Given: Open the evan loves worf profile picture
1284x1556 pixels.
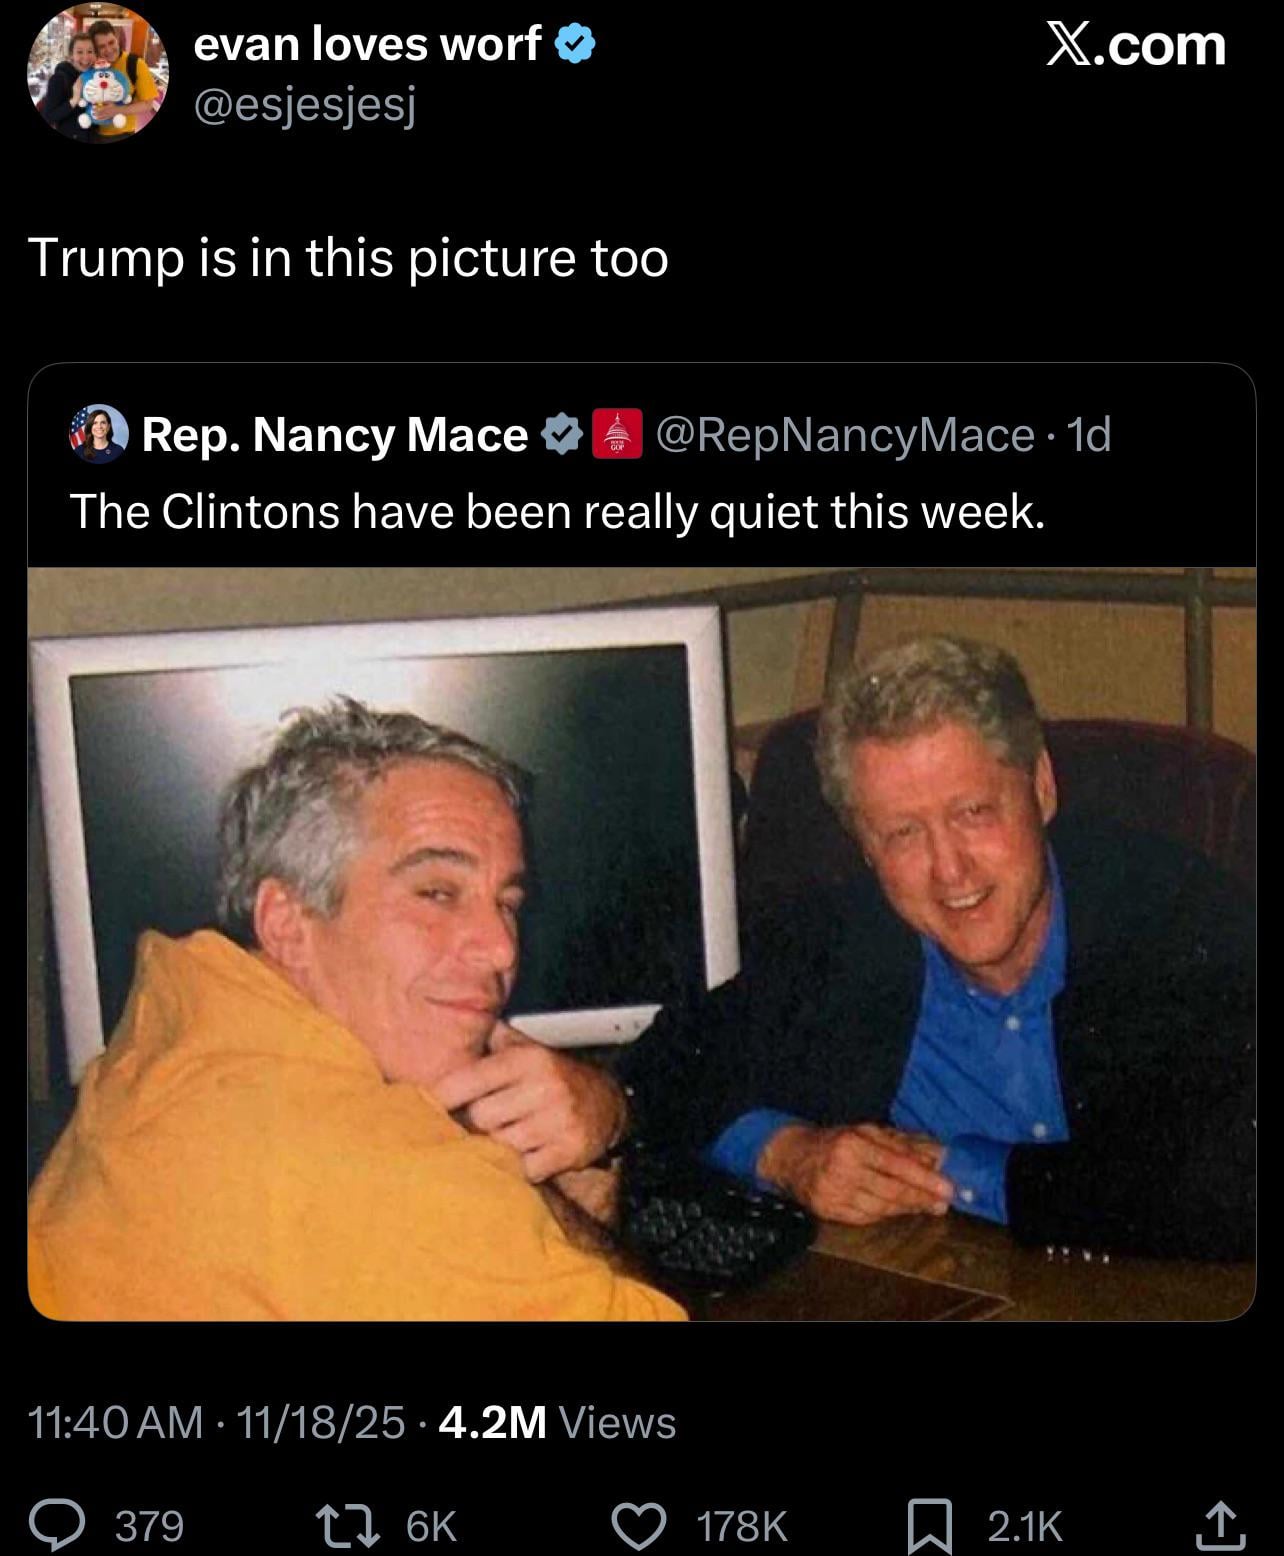Looking at the screenshot, I should pyautogui.click(x=97, y=74).
